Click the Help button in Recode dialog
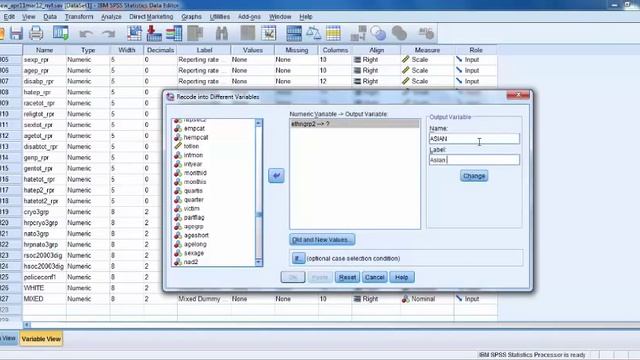 tap(402, 277)
